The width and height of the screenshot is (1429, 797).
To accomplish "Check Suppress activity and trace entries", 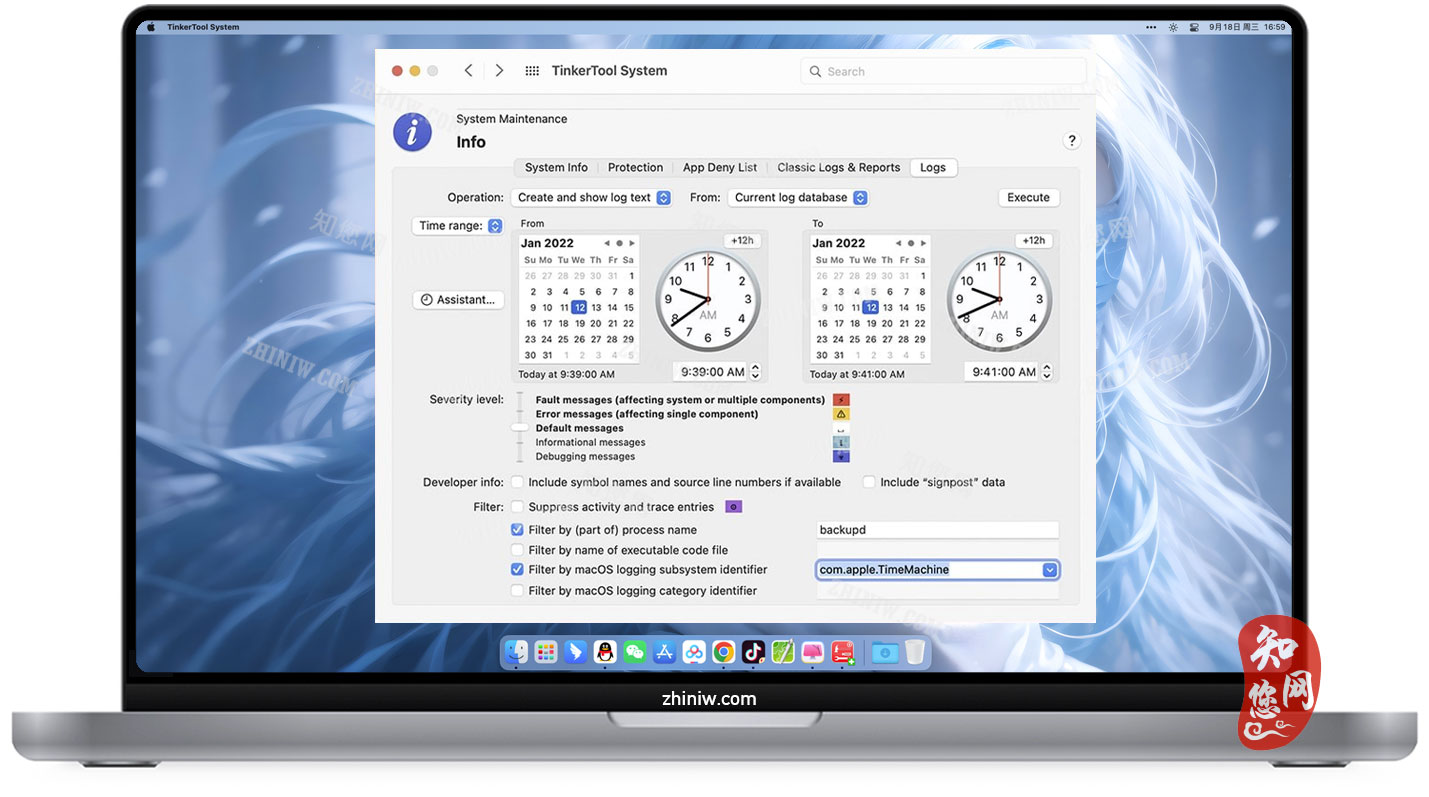I will click(x=517, y=507).
